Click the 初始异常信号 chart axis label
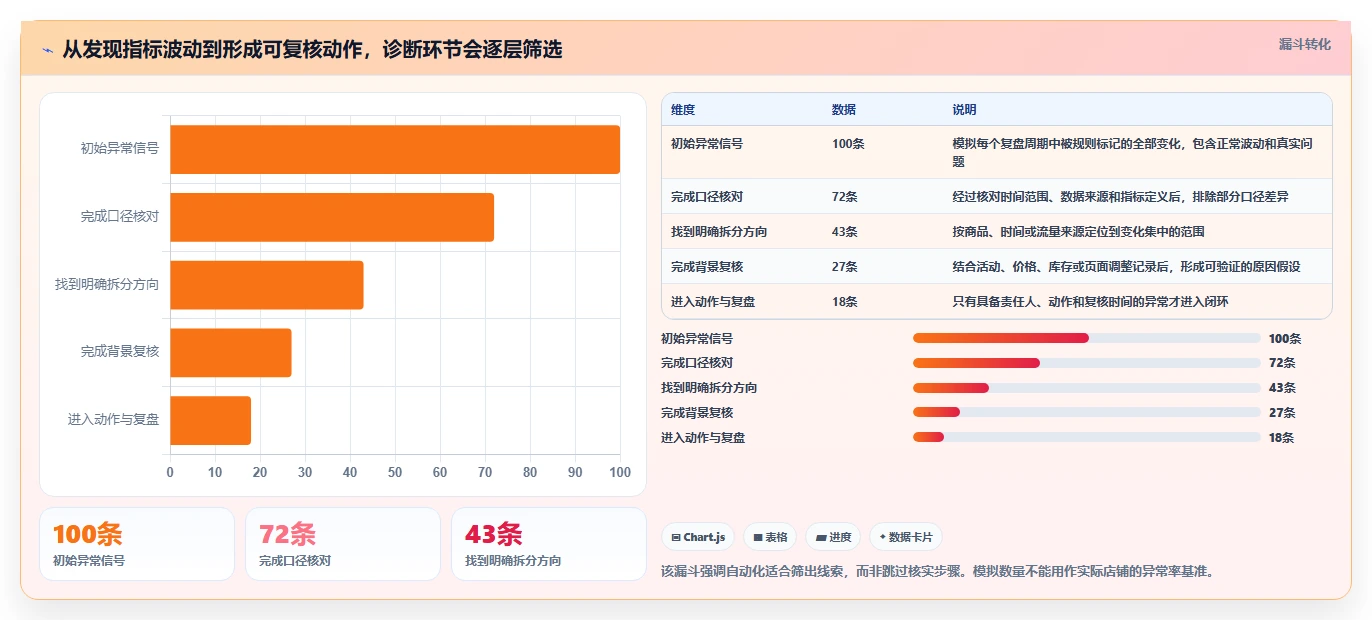 point(120,149)
